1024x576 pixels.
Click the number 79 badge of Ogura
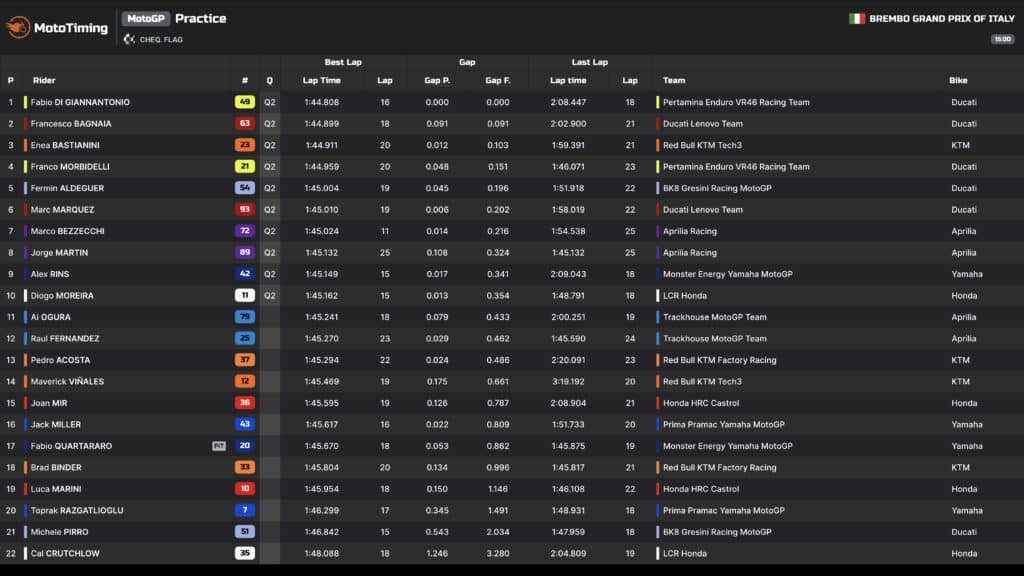click(x=245, y=317)
